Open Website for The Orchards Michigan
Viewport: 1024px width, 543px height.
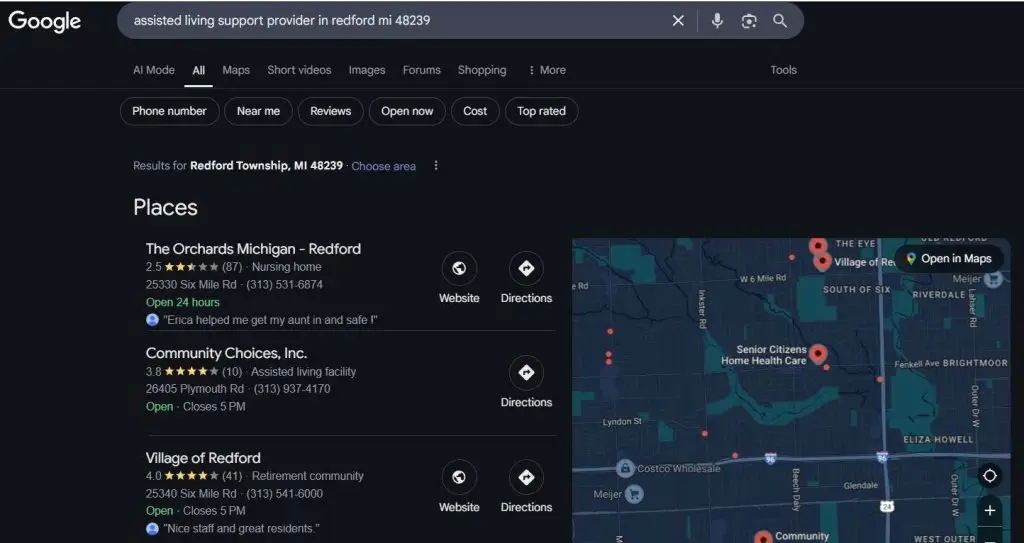point(459,278)
